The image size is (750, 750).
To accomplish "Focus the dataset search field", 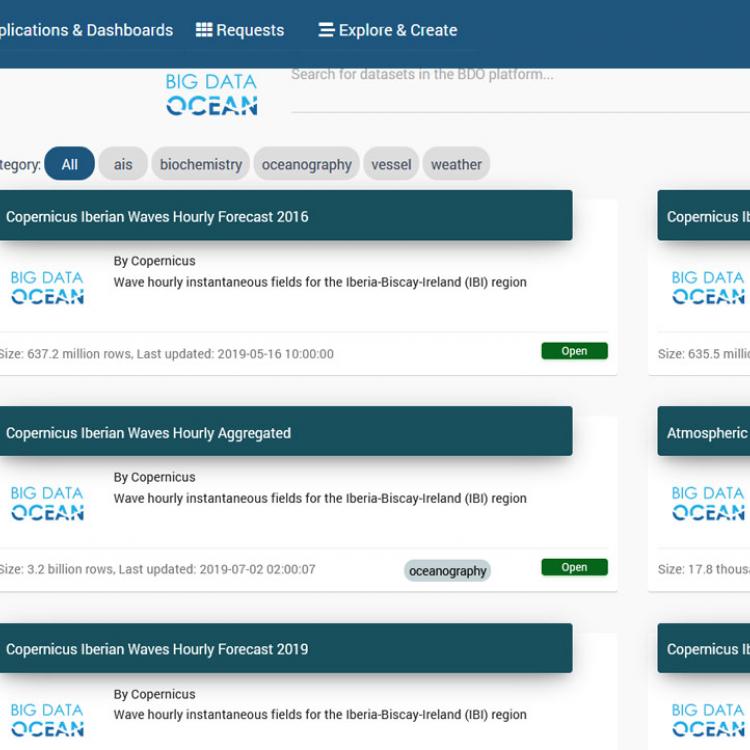I will click(x=520, y=91).
